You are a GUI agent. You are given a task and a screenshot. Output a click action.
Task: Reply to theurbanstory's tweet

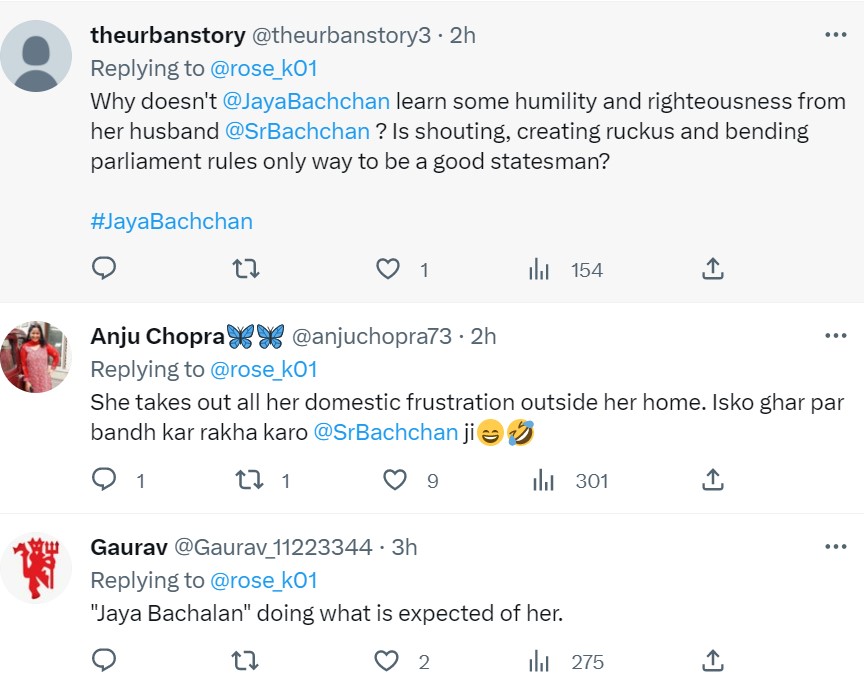[x=104, y=269]
